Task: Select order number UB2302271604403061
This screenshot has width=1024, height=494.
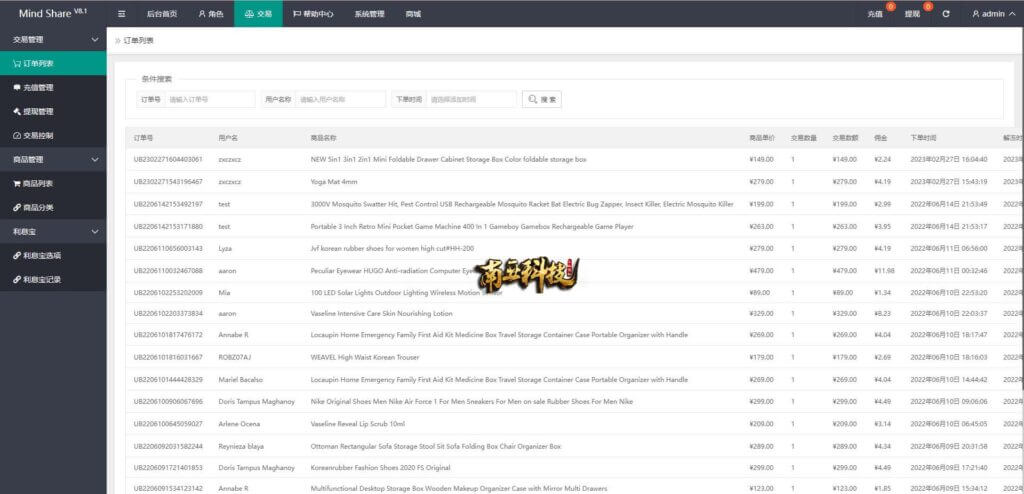Action: click(x=168, y=159)
